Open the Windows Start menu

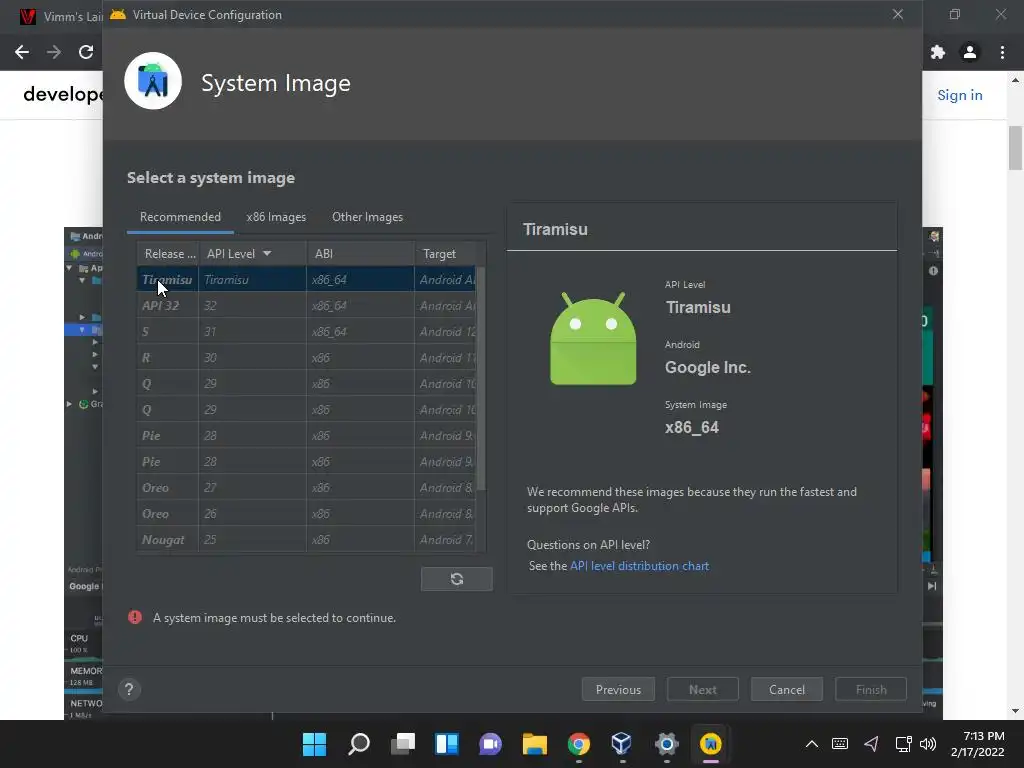(x=314, y=744)
